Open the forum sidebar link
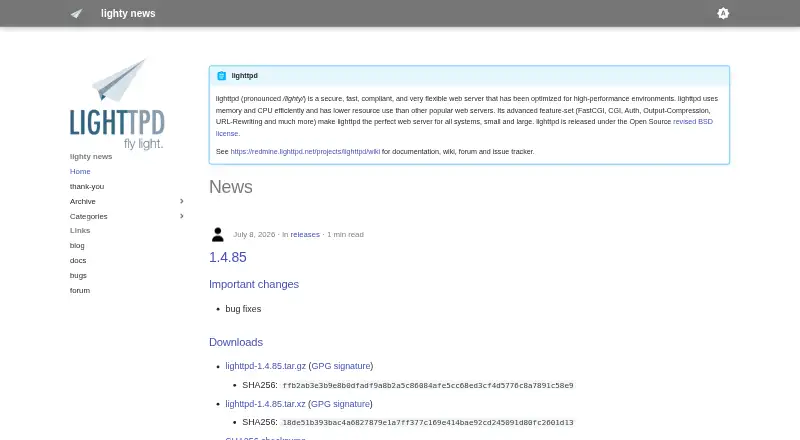This screenshot has height=440, width=800. 80,290
